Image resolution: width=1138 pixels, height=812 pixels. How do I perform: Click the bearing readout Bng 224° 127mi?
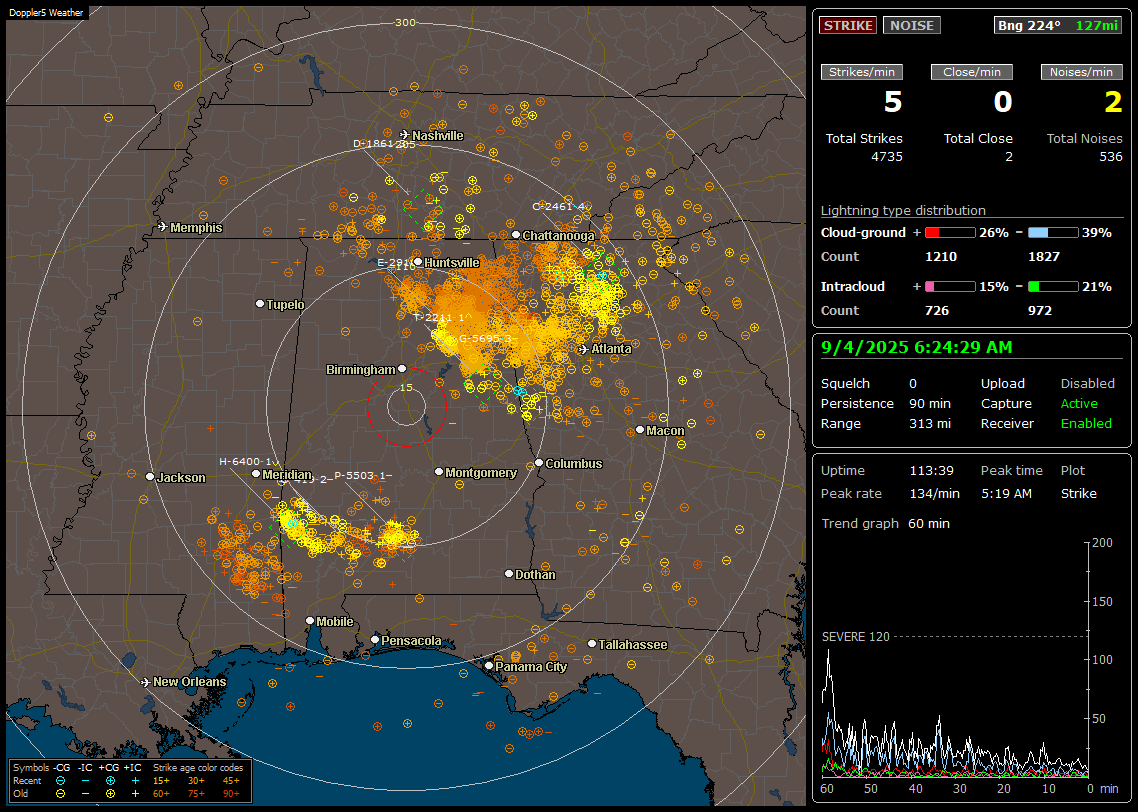point(1058,25)
